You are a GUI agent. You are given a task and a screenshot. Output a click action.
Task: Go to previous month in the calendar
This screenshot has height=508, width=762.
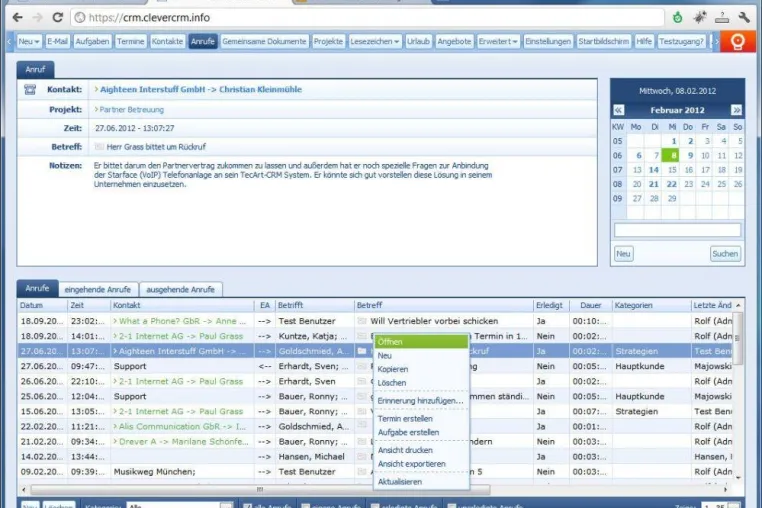(x=618, y=110)
